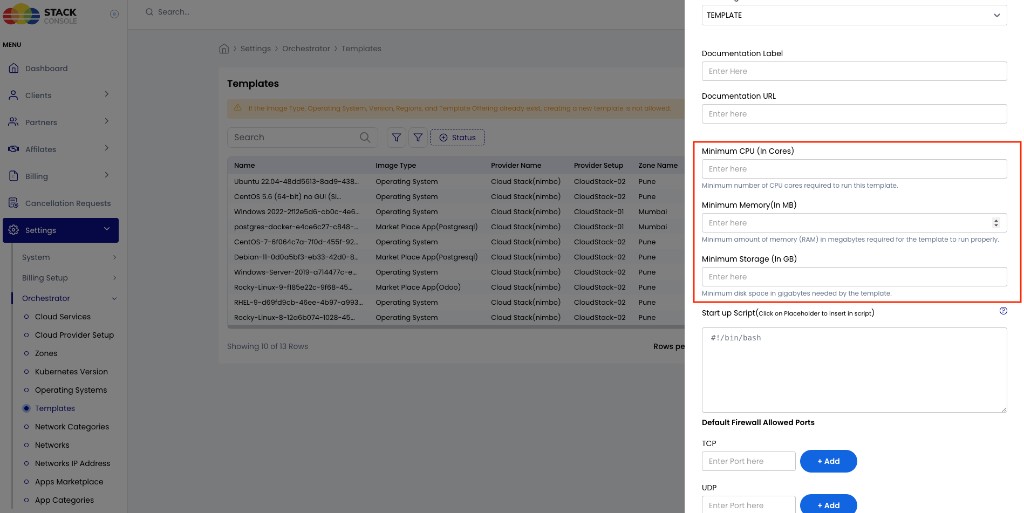1024x513 pixels.
Task: Click the magnifier in Templates search box
Action: 365,137
